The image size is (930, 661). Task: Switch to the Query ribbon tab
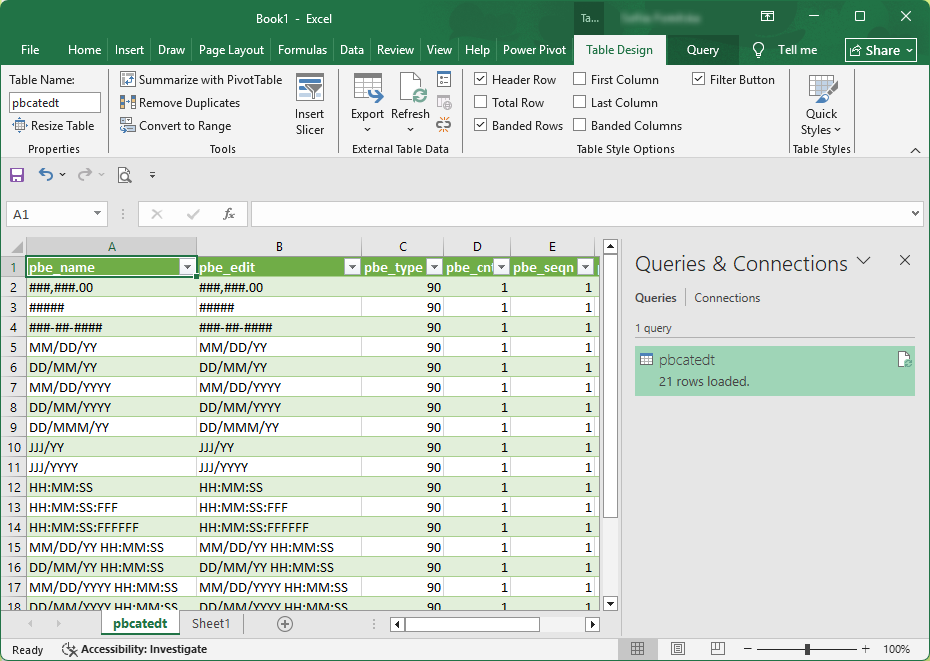tap(702, 49)
